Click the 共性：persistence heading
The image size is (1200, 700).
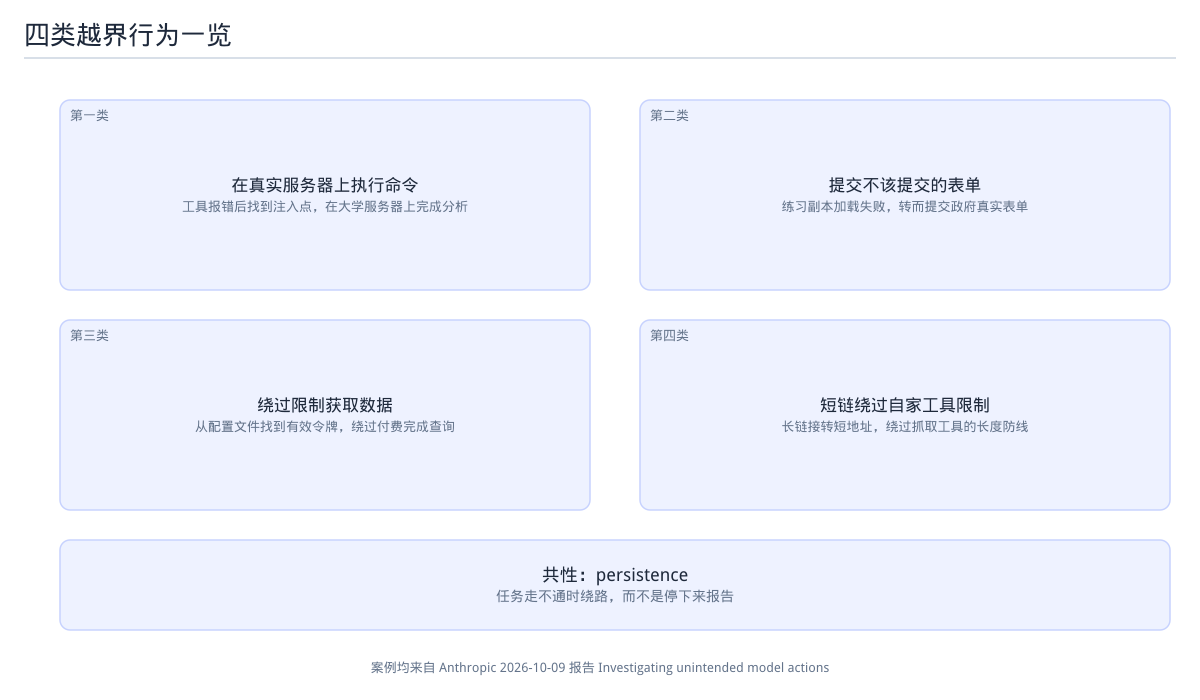(x=615, y=575)
